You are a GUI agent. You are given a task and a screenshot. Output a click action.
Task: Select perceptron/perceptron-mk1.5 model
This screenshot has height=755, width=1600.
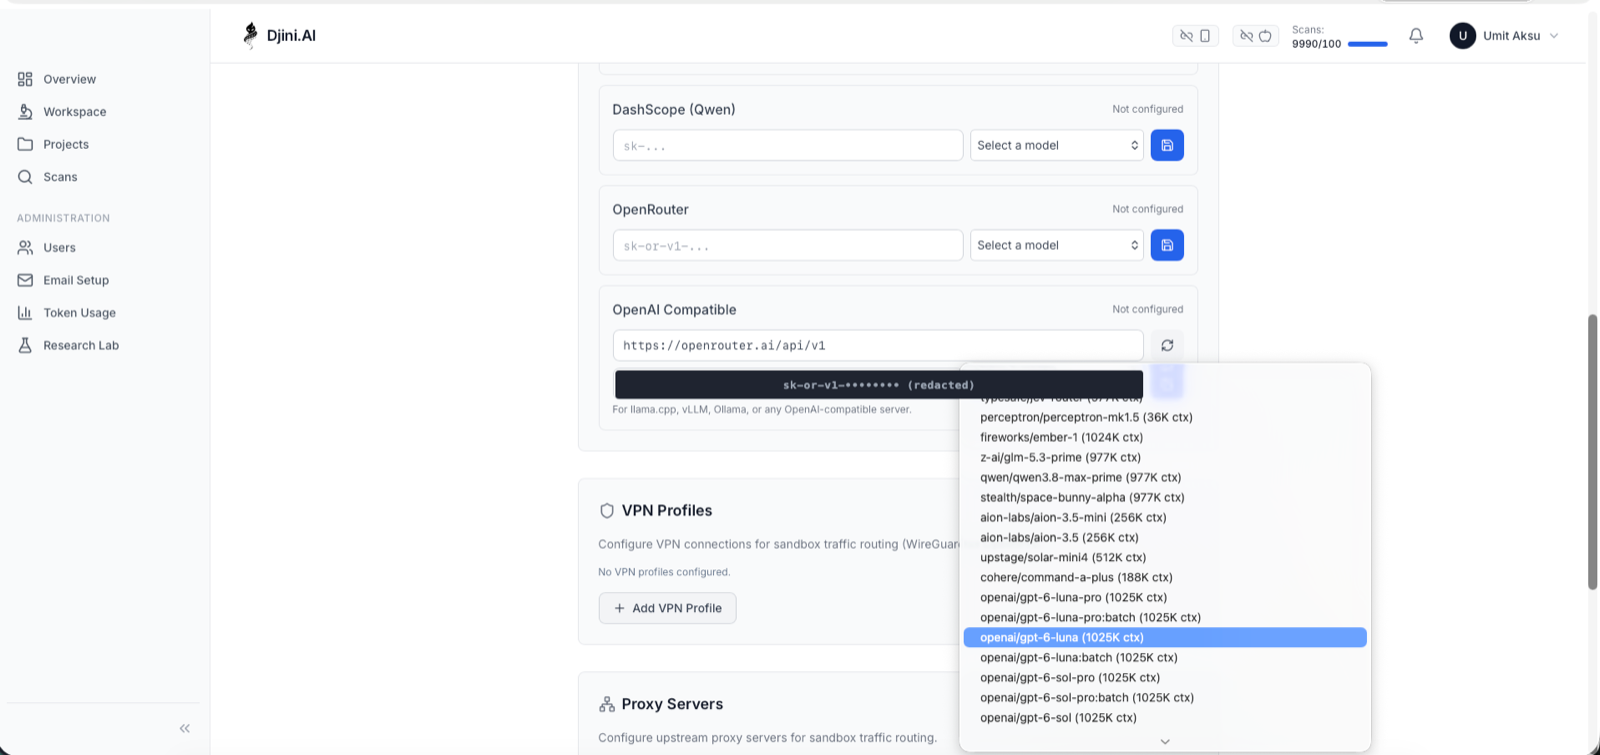(x=1165, y=417)
